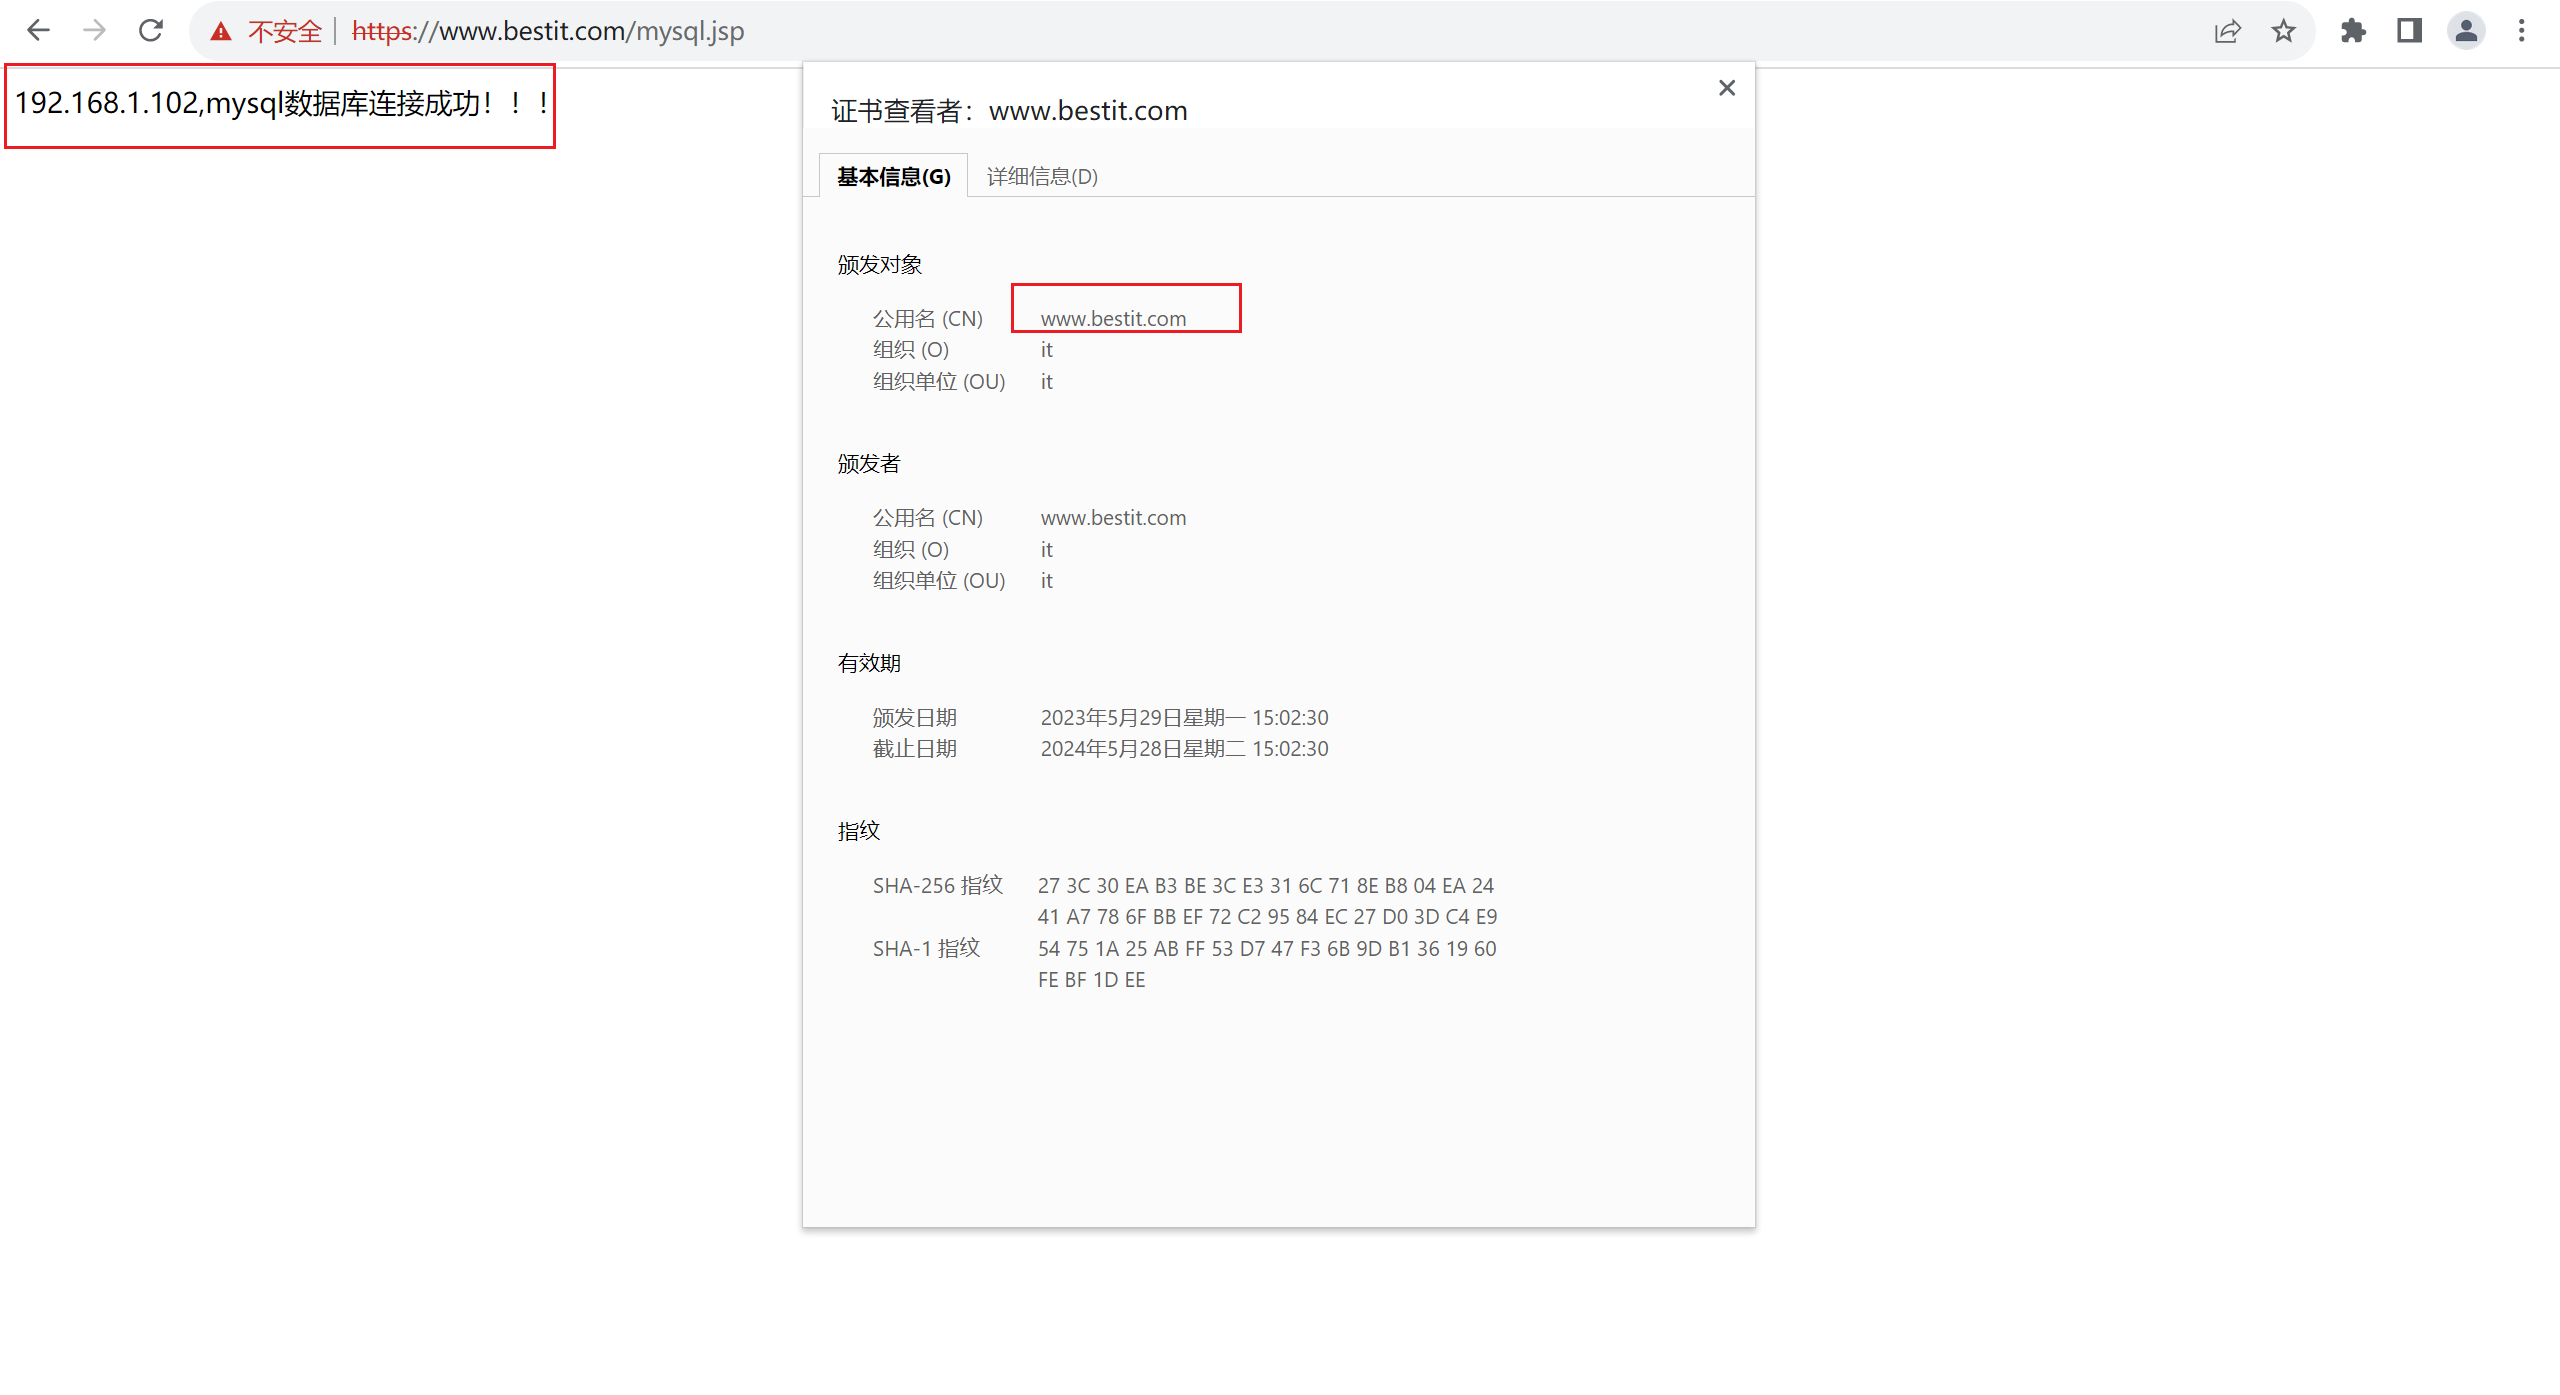
Task: Click the SHA-256 fingerprint first line
Action: click(x=1265, y=886)
